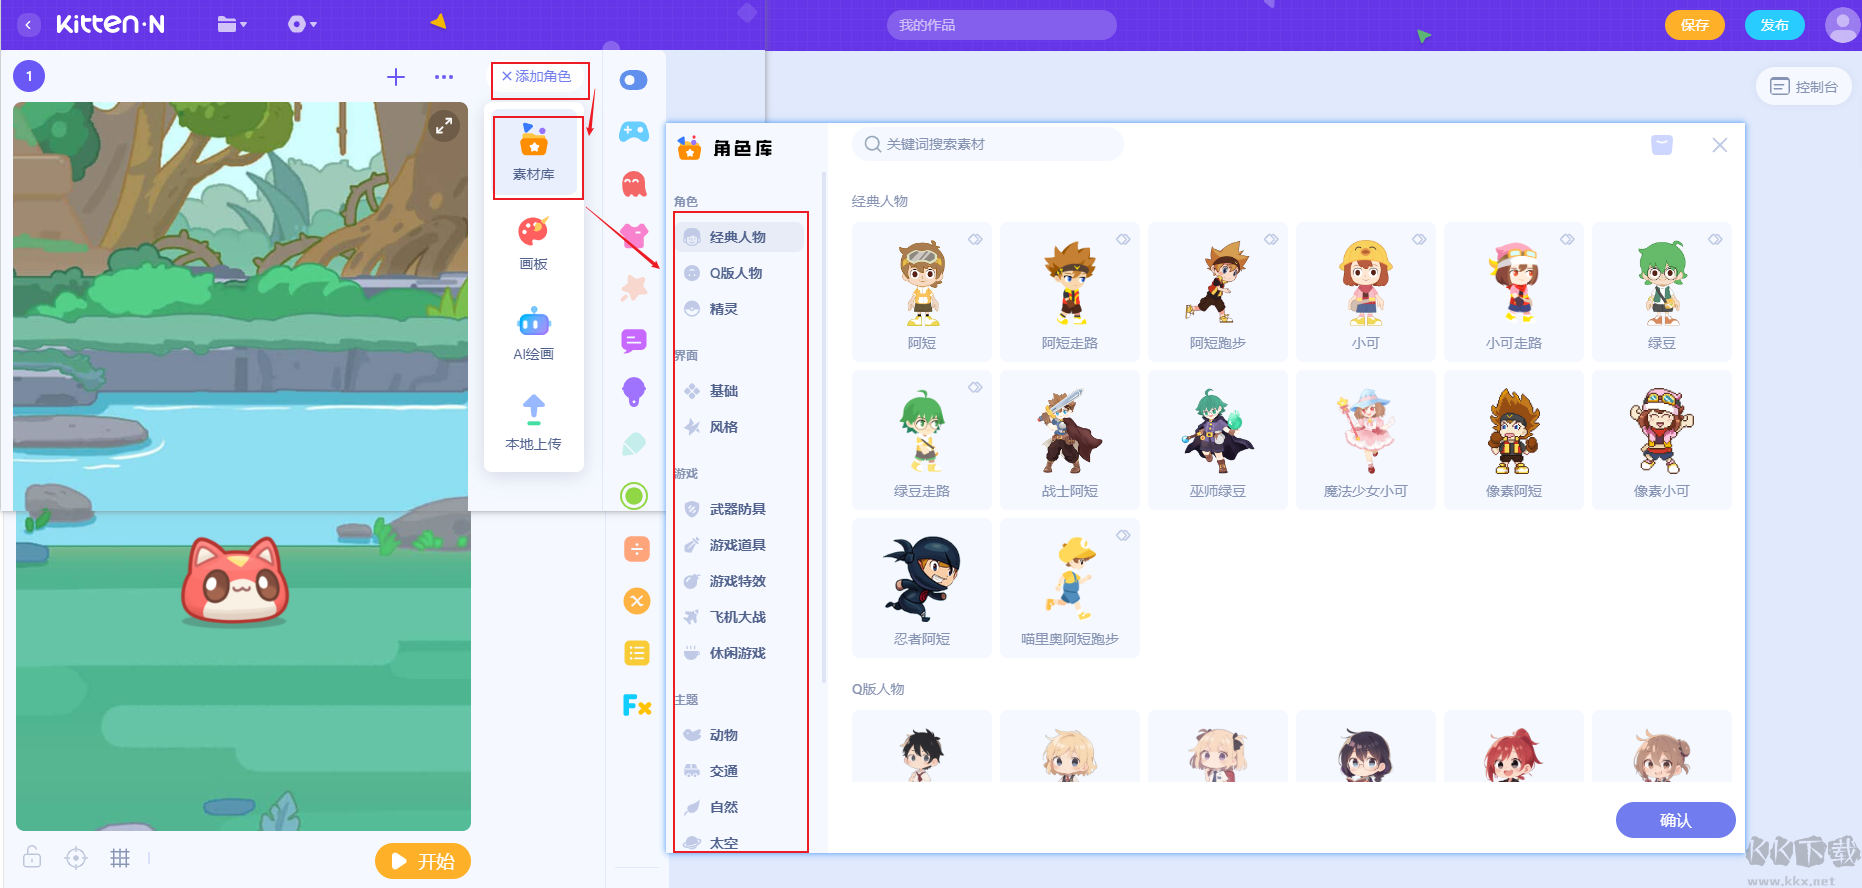Pick the 战士阿短 character card
Screen dimensions: 1862x888
coord(1070,440)
